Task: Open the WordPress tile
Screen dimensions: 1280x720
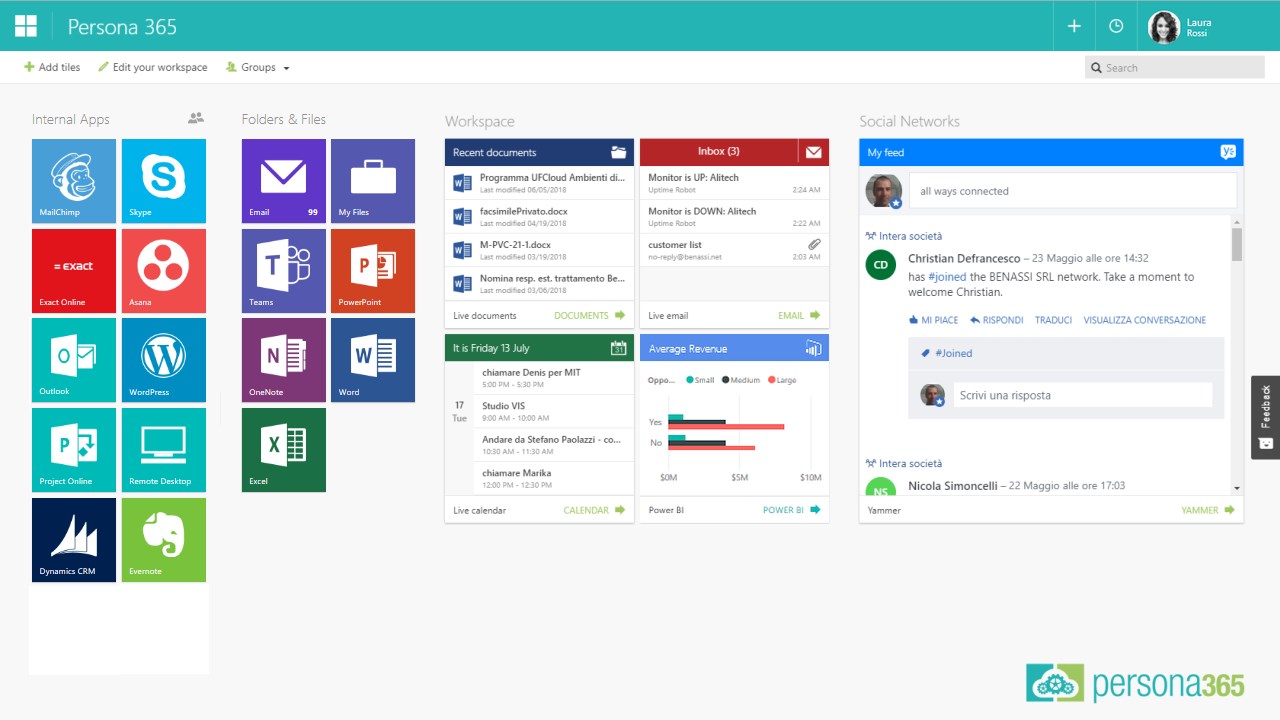Action: [x=164, y=360]
